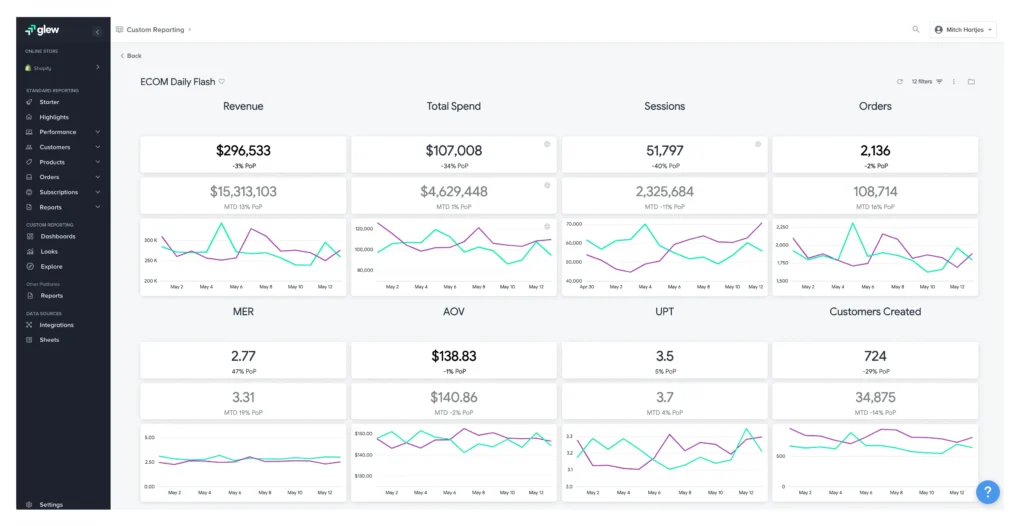The image size is (1024, 526).
Task: Refresh the dashboard data
Action: pyautogui.click(x=900, y=82)
